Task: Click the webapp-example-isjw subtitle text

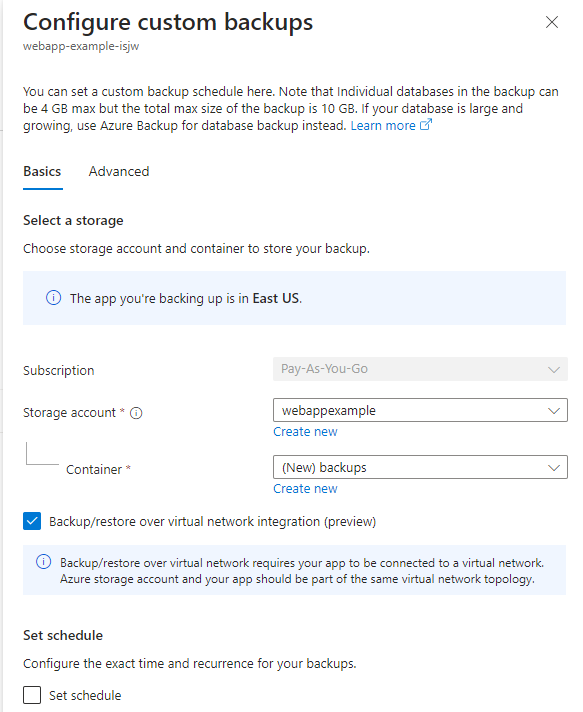Action: tap(81, 46)
